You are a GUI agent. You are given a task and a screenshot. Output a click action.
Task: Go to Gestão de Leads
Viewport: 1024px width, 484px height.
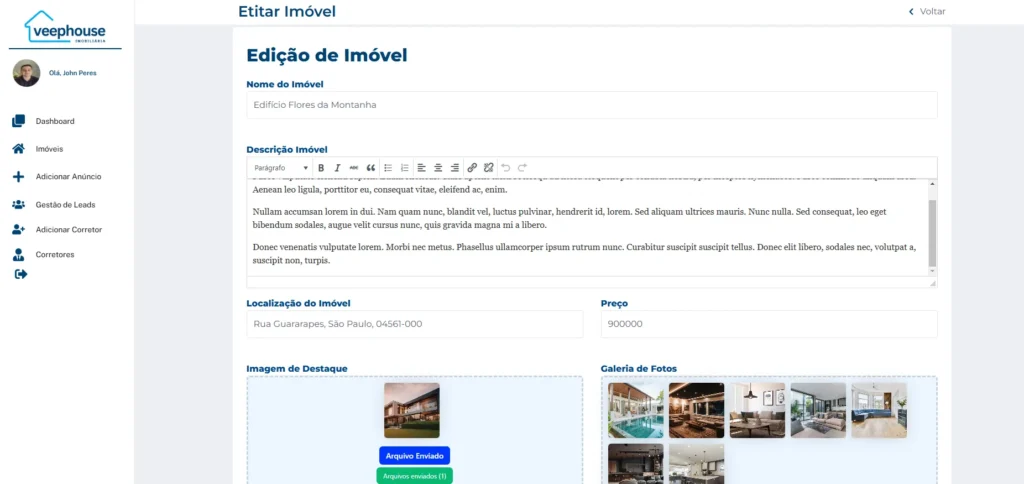point(64,204)
